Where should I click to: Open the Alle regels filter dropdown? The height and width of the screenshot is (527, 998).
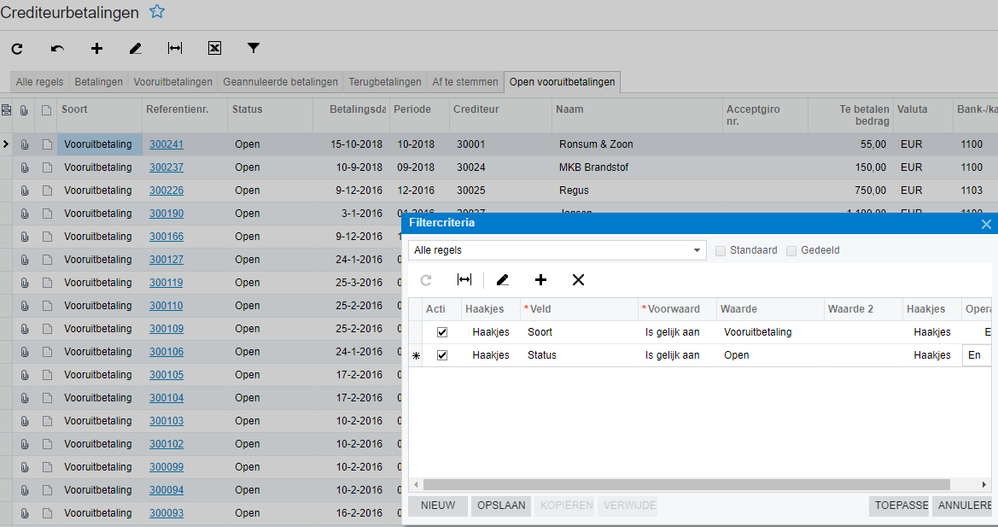pos(558,250)
